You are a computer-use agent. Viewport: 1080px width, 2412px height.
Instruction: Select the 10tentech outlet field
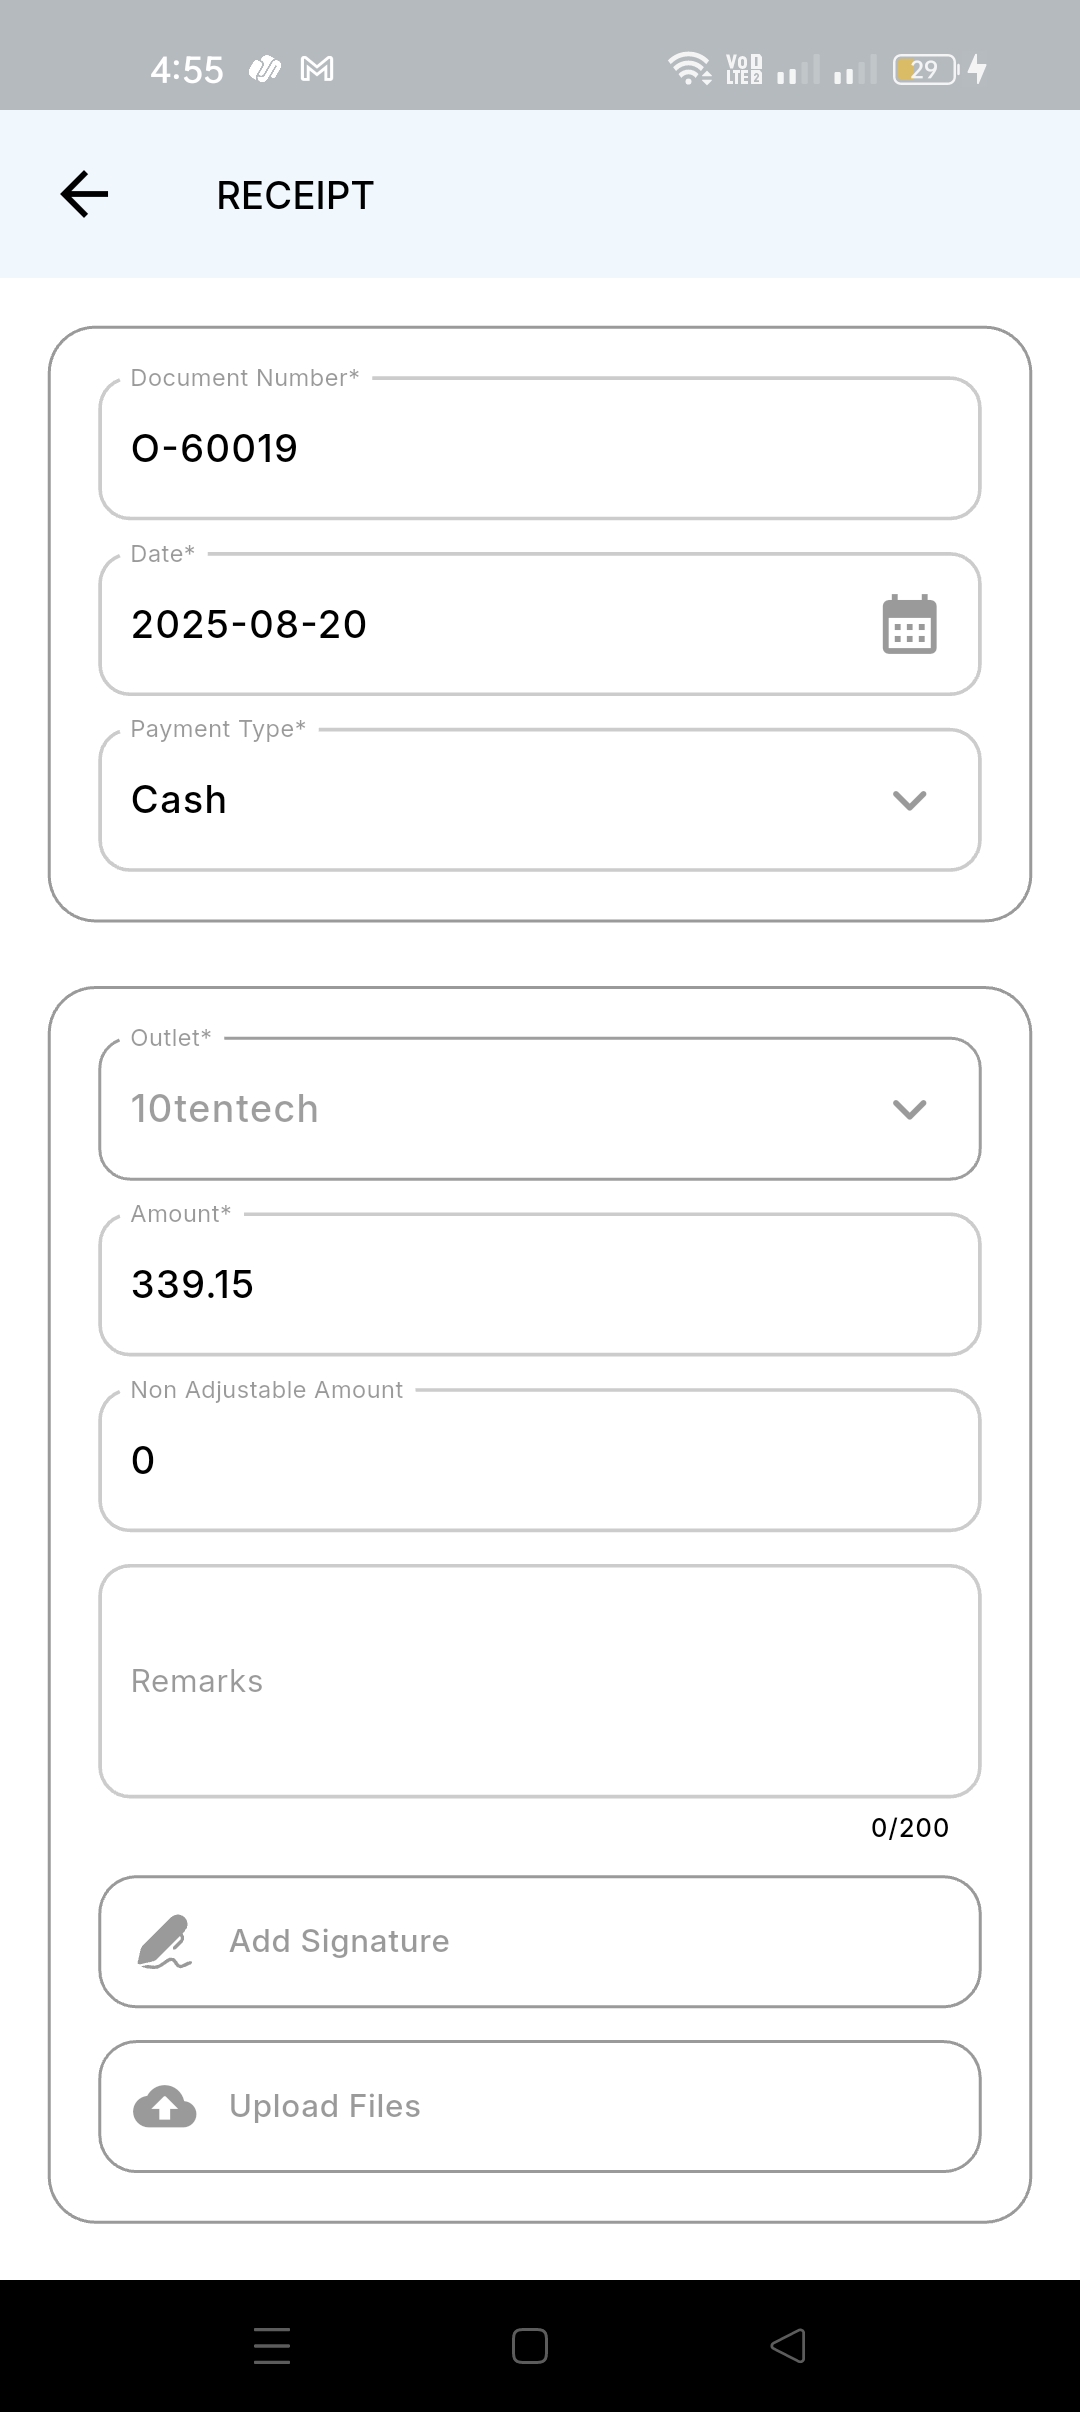click(500, 1109)
